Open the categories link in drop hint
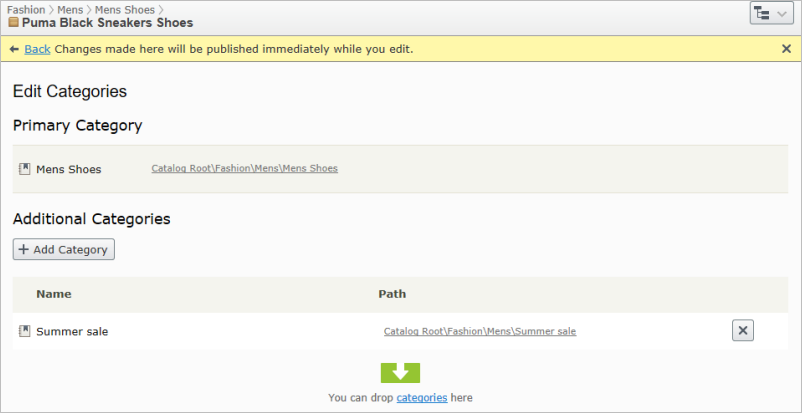 tap(421, 398)
